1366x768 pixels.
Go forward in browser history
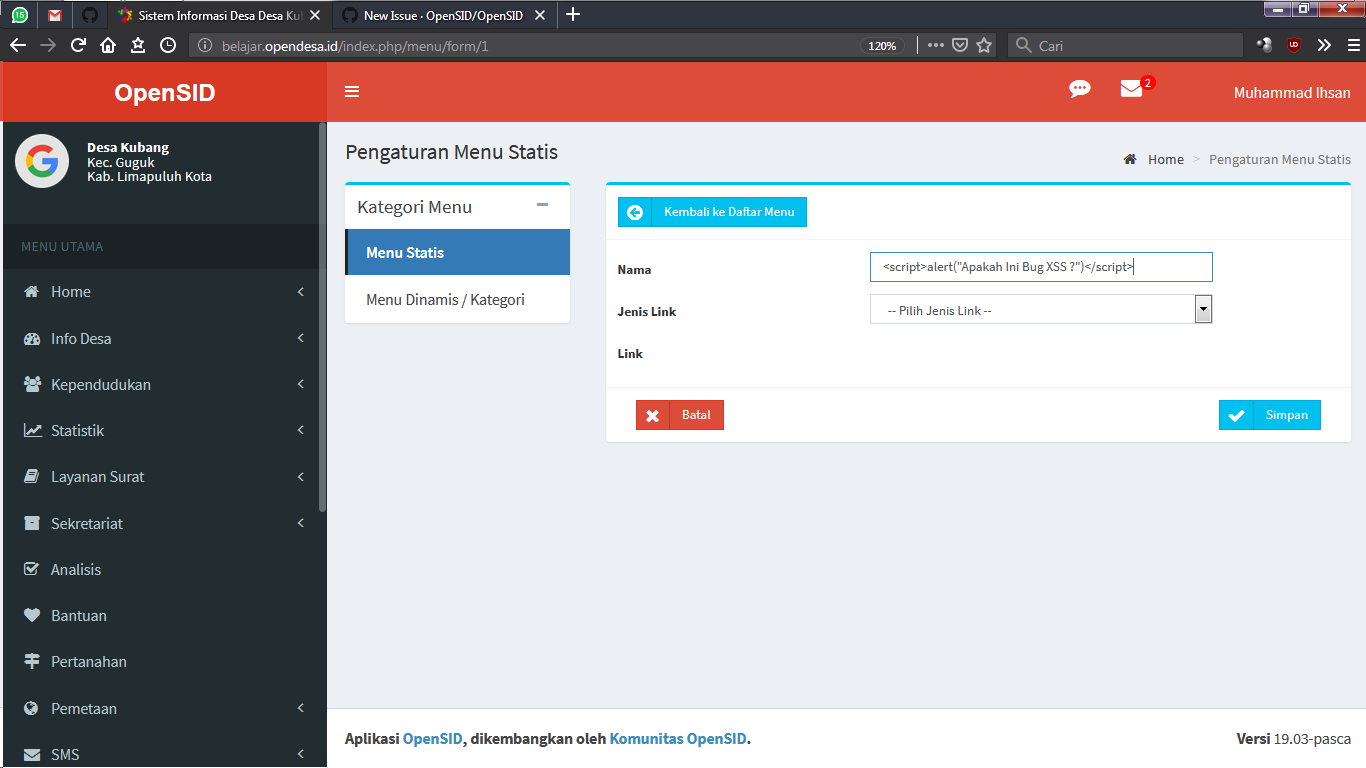[x=47, y=45]
